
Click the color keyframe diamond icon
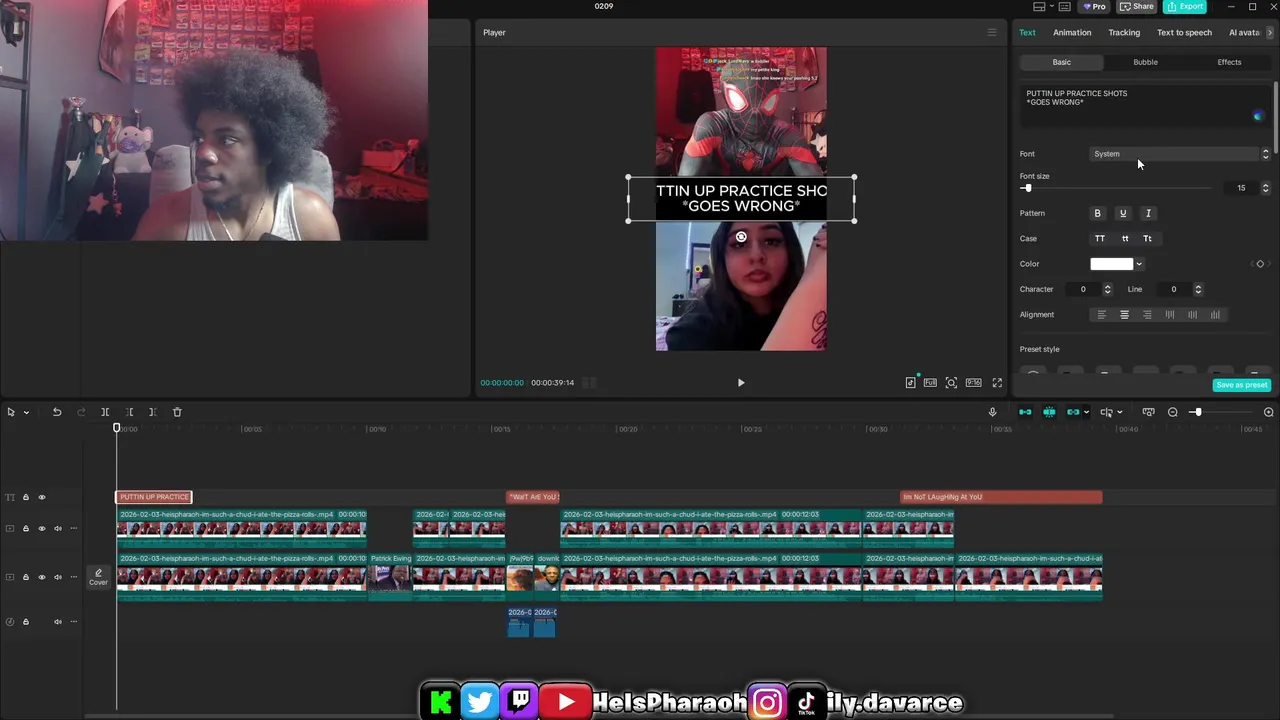[x=1260, y=264]
